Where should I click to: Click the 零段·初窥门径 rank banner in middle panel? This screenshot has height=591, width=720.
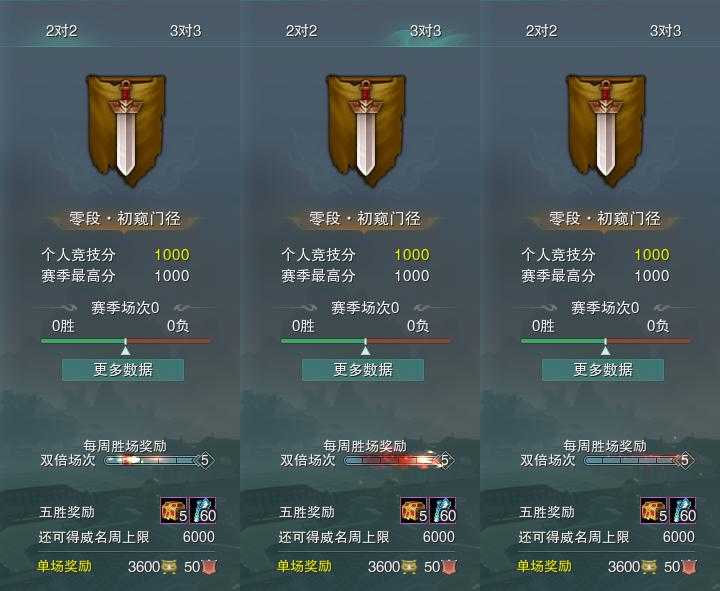tap(365, 219)
